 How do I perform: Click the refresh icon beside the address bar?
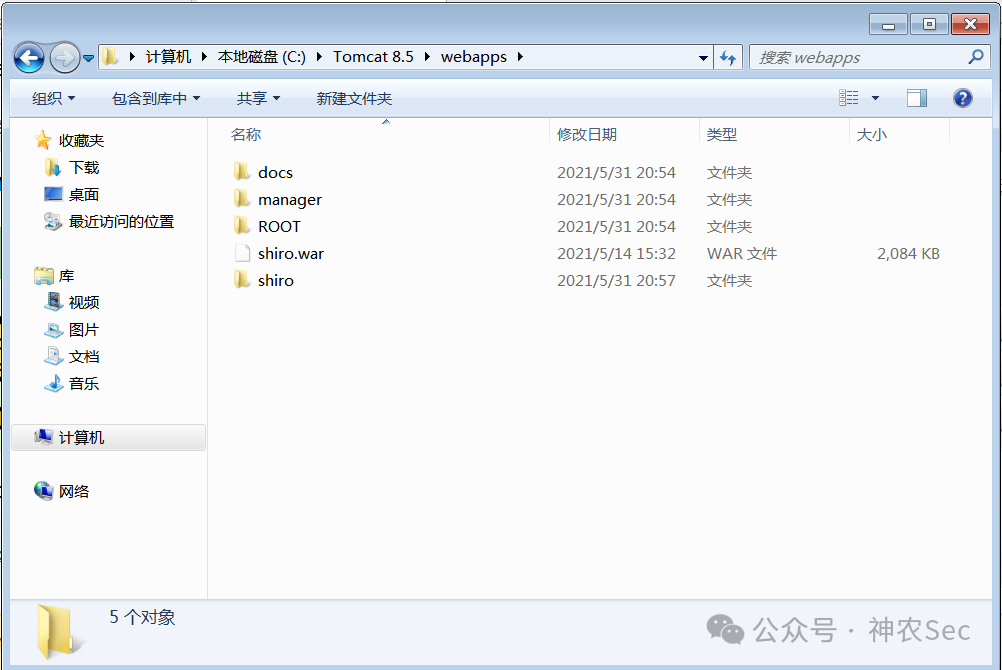(729, 57)
